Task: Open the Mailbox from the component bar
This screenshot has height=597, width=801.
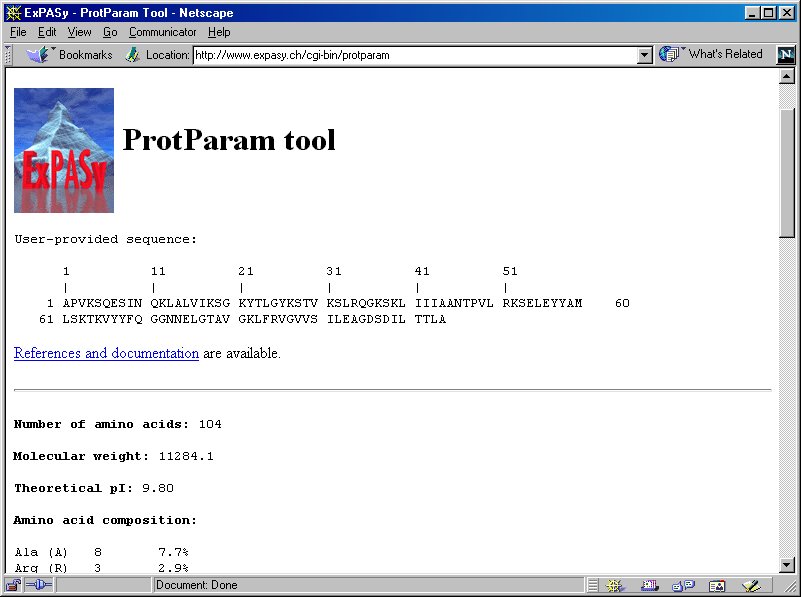Action: tap(649, 585)
